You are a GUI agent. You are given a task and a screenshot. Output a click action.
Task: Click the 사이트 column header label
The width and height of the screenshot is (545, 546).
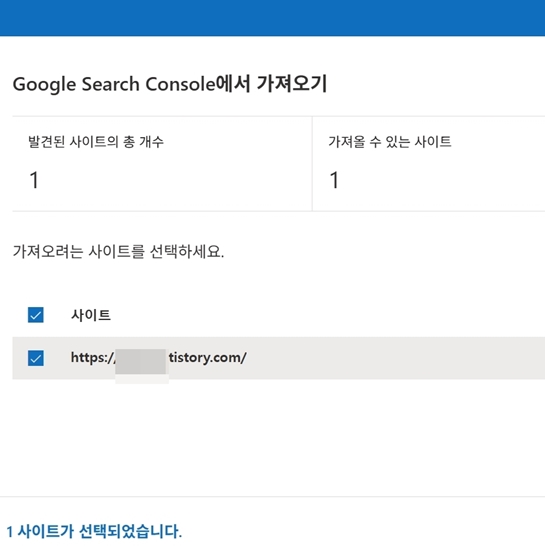pos(91,315)
